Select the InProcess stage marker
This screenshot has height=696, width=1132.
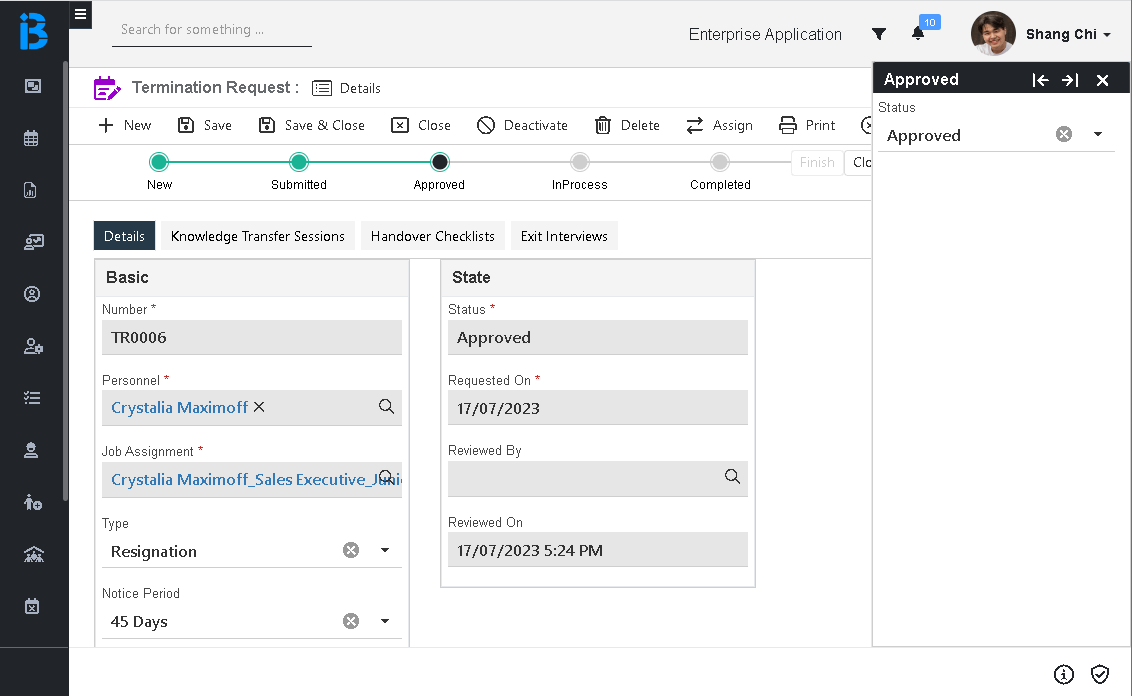(580, 162)
